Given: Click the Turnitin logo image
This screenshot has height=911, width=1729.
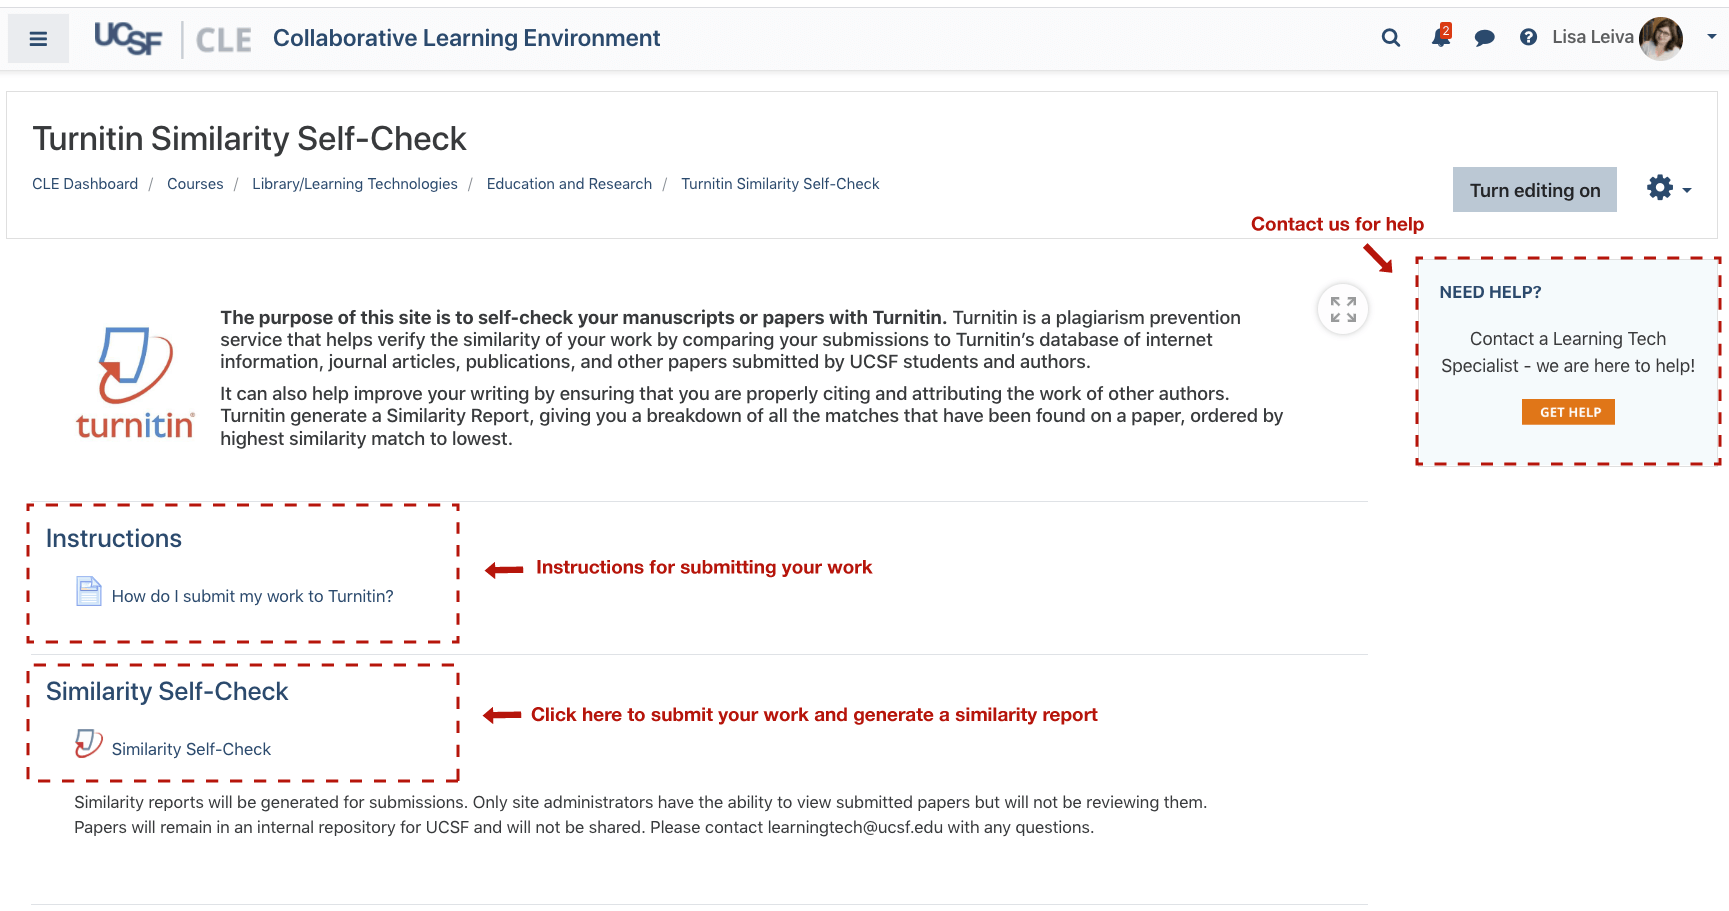Looking at the screenshot, I should 134,380.
